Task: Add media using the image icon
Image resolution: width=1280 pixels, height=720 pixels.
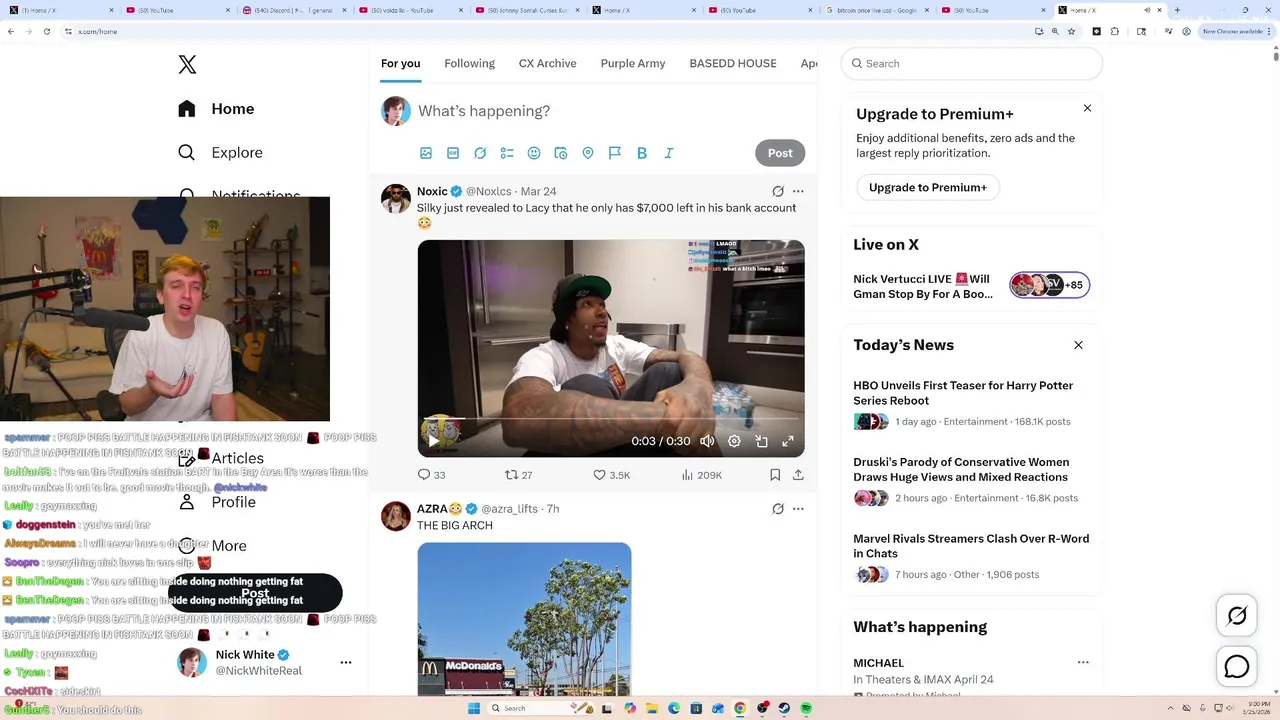Action: [426, 153]
